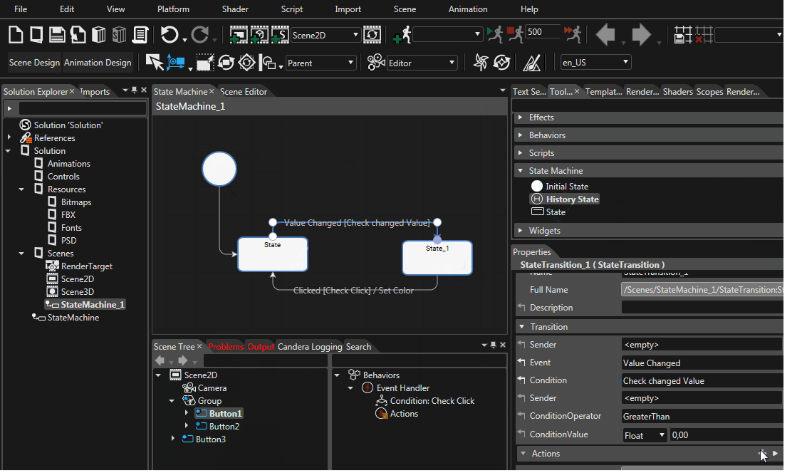This screenshot has width=785, height=472.
Task: Select StateMachine in Solution Explorer
Action: [73, 317]
